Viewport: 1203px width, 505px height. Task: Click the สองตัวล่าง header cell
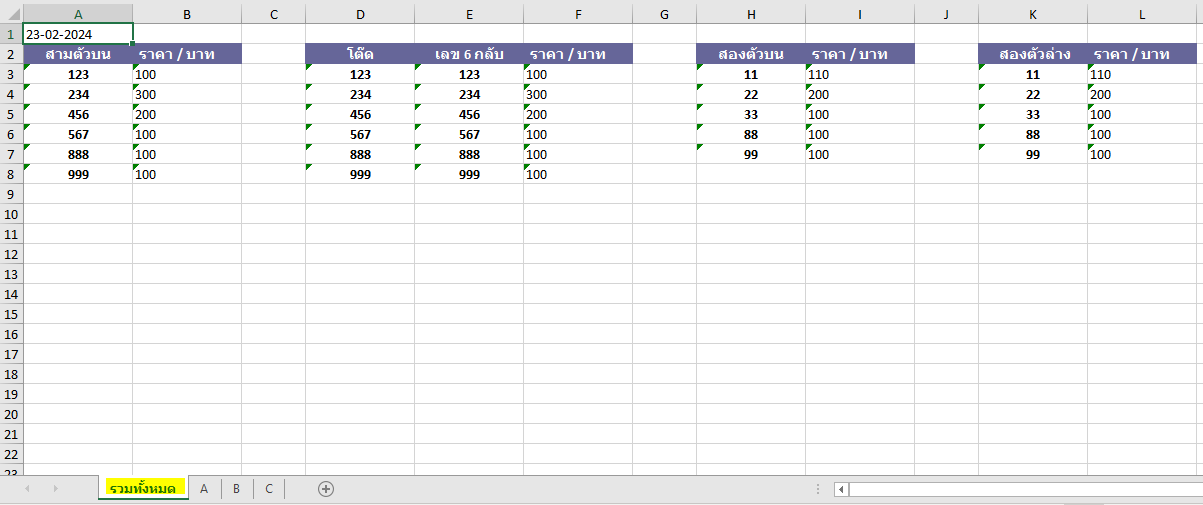1033,54
